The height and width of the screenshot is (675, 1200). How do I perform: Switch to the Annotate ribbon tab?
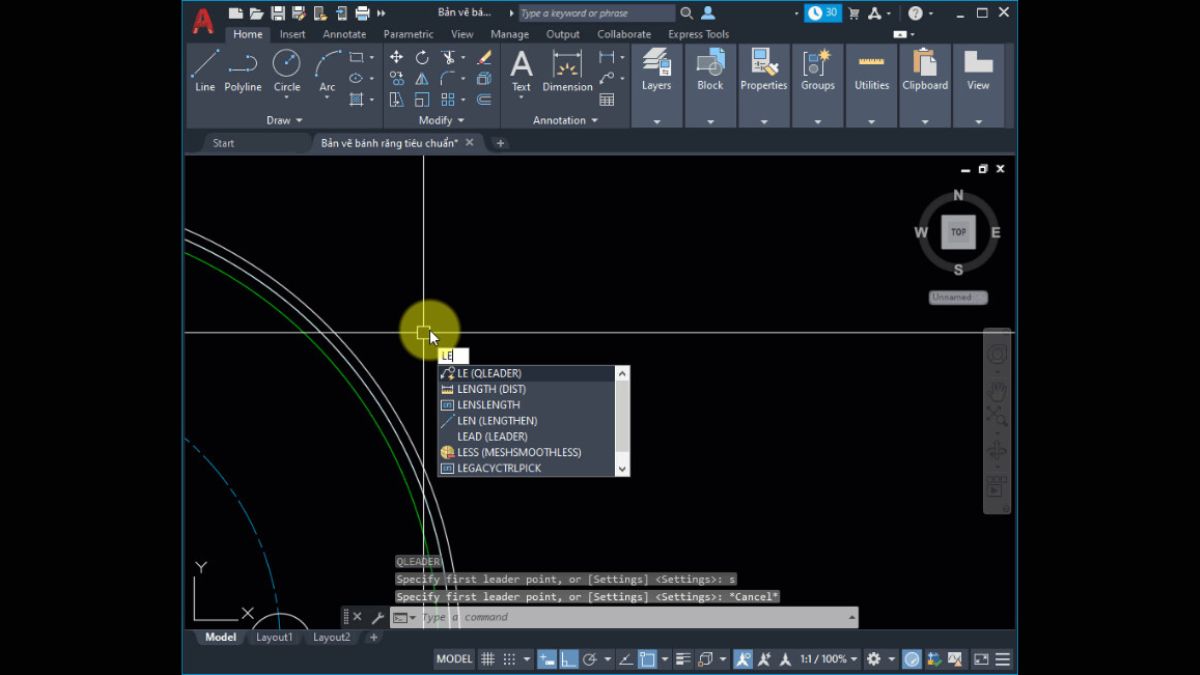(344, 34)
